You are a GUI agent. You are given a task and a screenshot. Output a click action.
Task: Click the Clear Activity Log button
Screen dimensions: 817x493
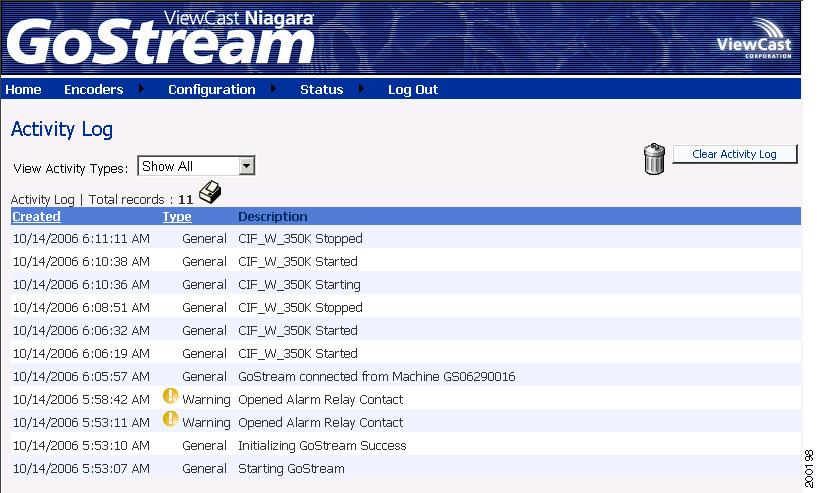[735, 154]
